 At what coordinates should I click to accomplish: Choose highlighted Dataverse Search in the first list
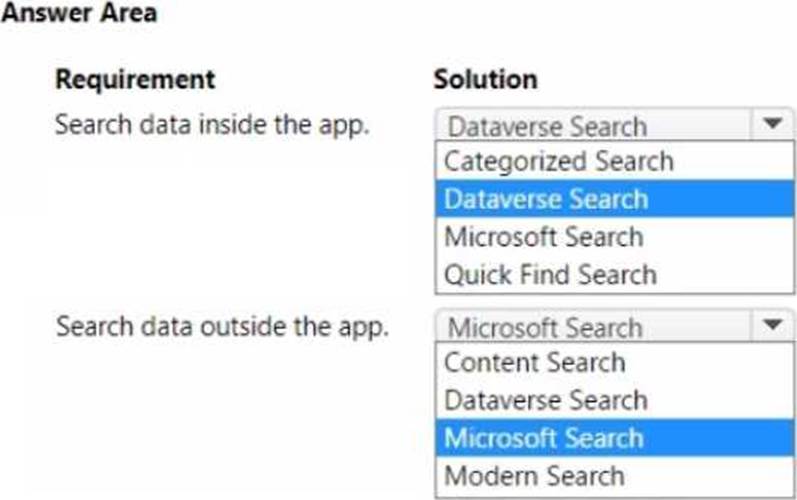tap(546, 199)
